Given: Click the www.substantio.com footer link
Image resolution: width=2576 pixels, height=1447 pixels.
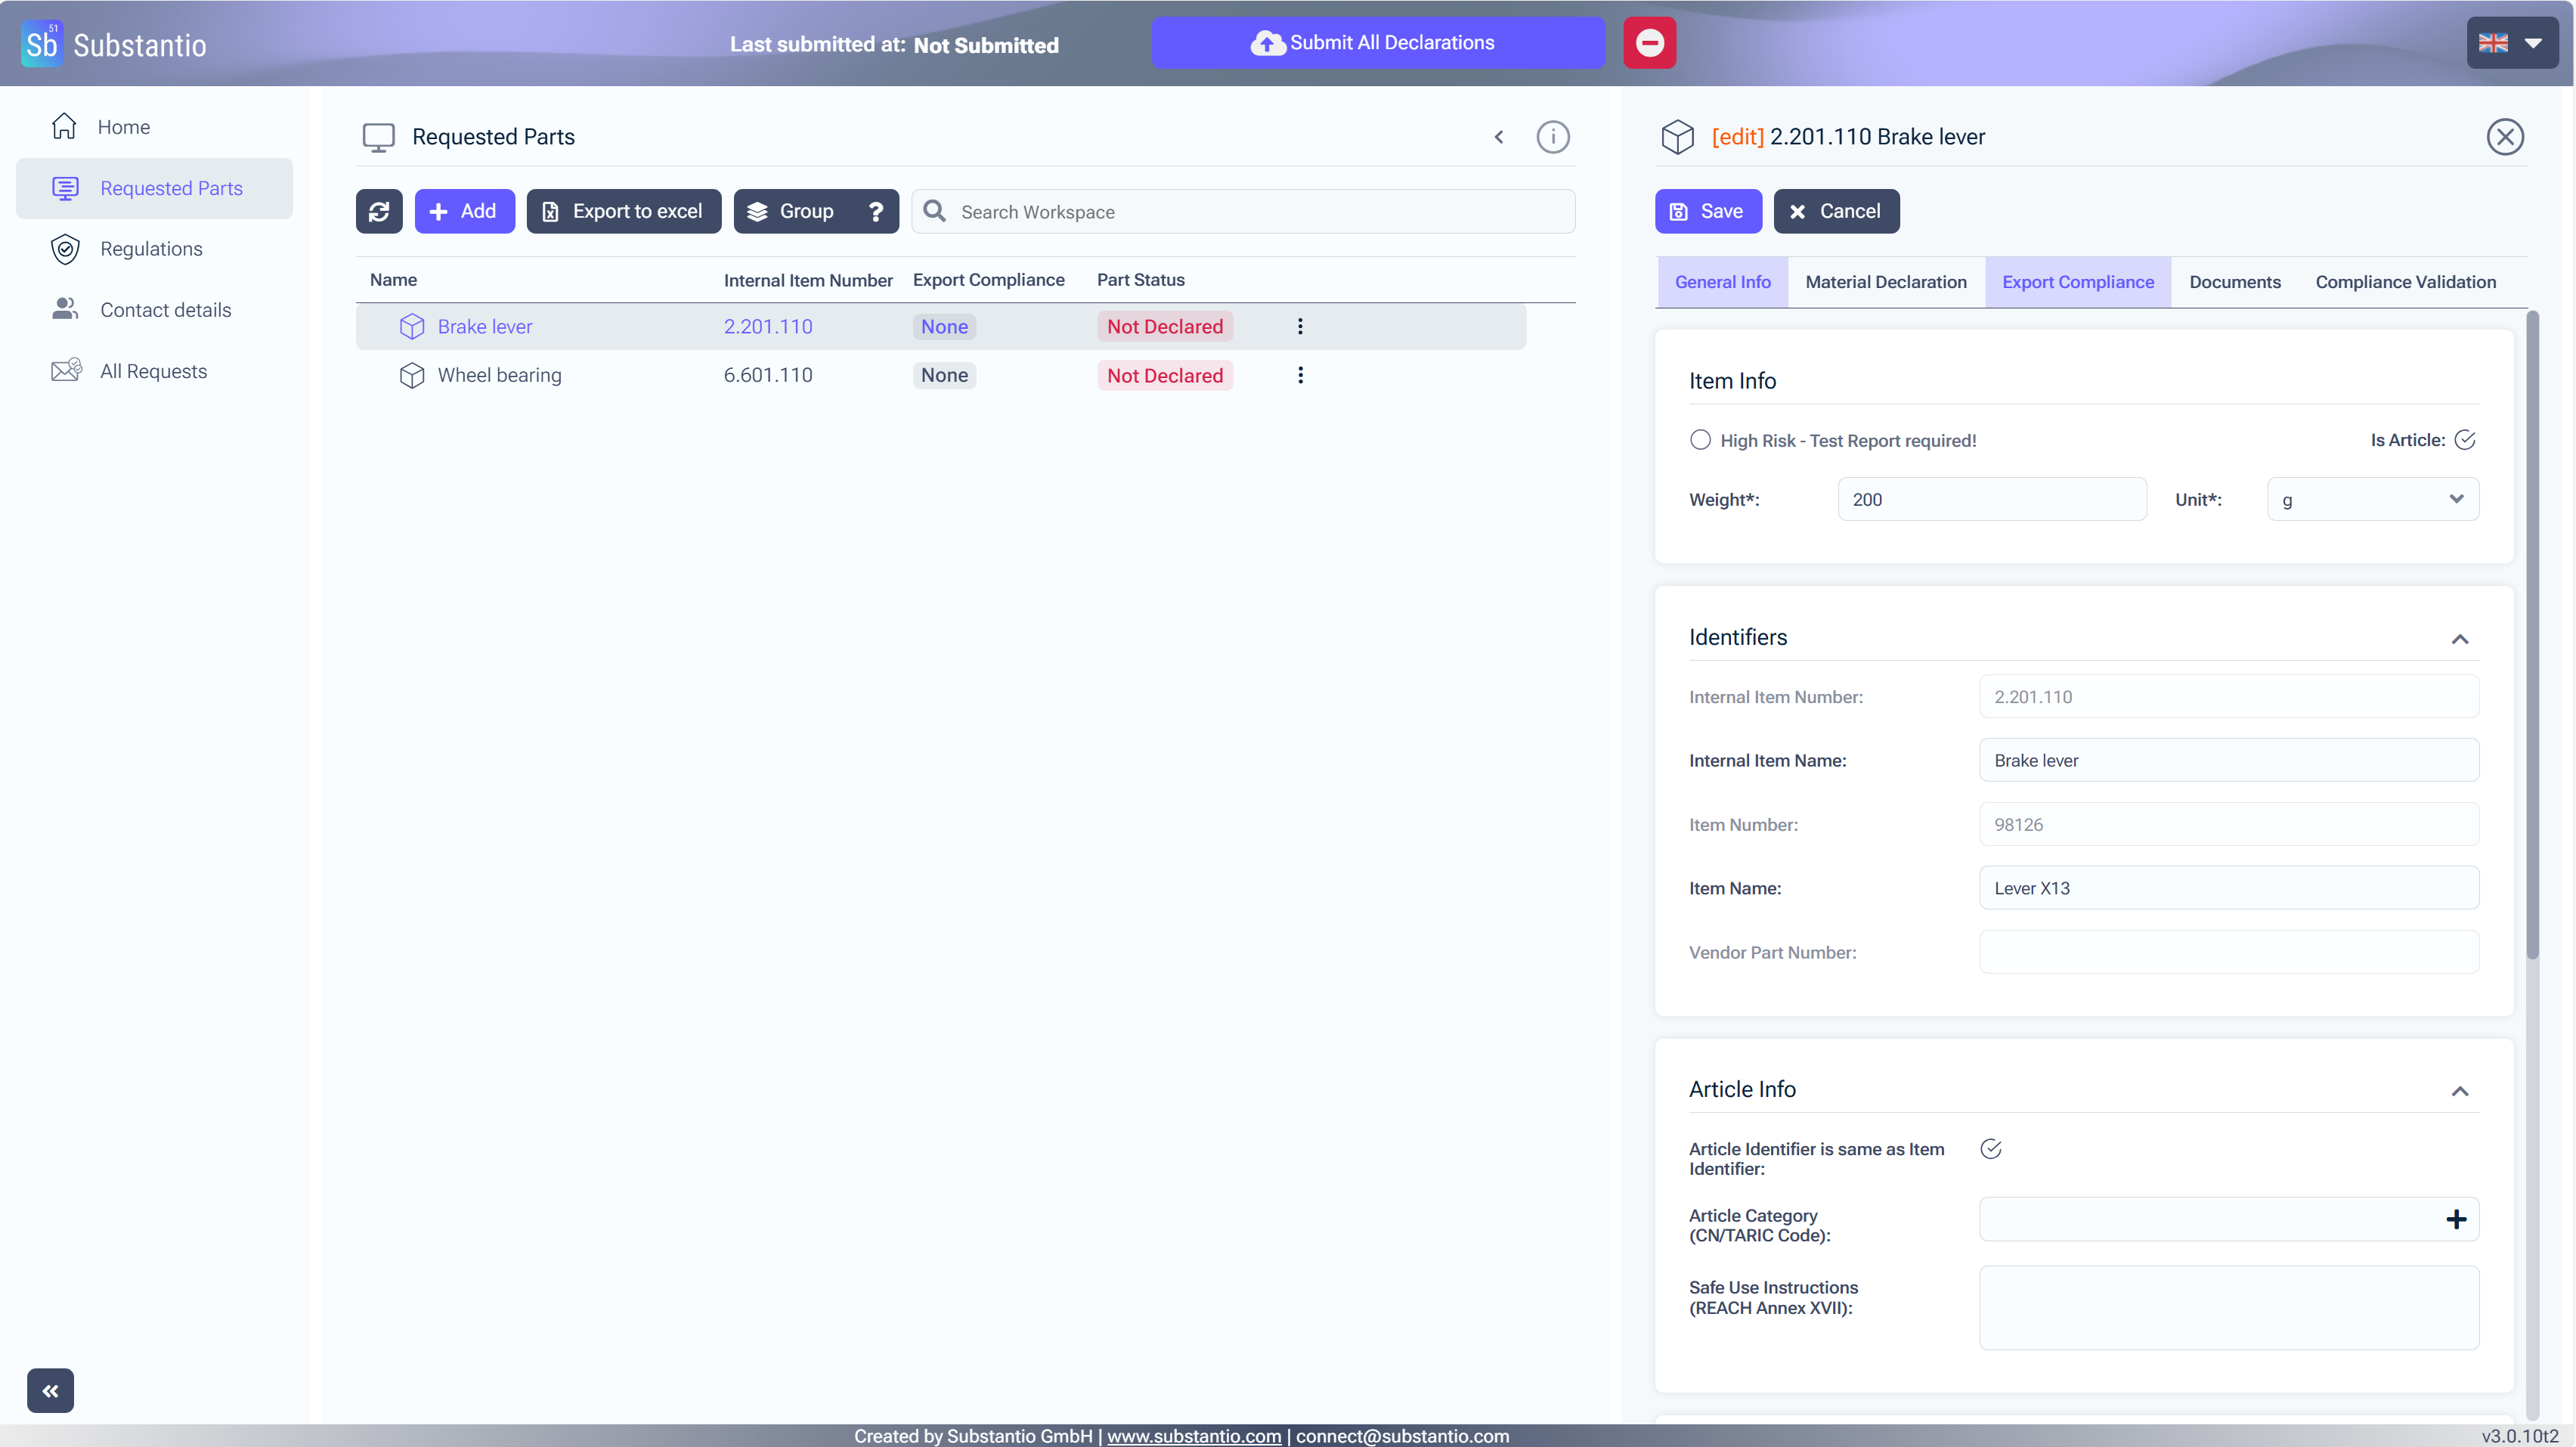Looking at the screenshot, I should pyautogui.click(x=1193, y=1436).
